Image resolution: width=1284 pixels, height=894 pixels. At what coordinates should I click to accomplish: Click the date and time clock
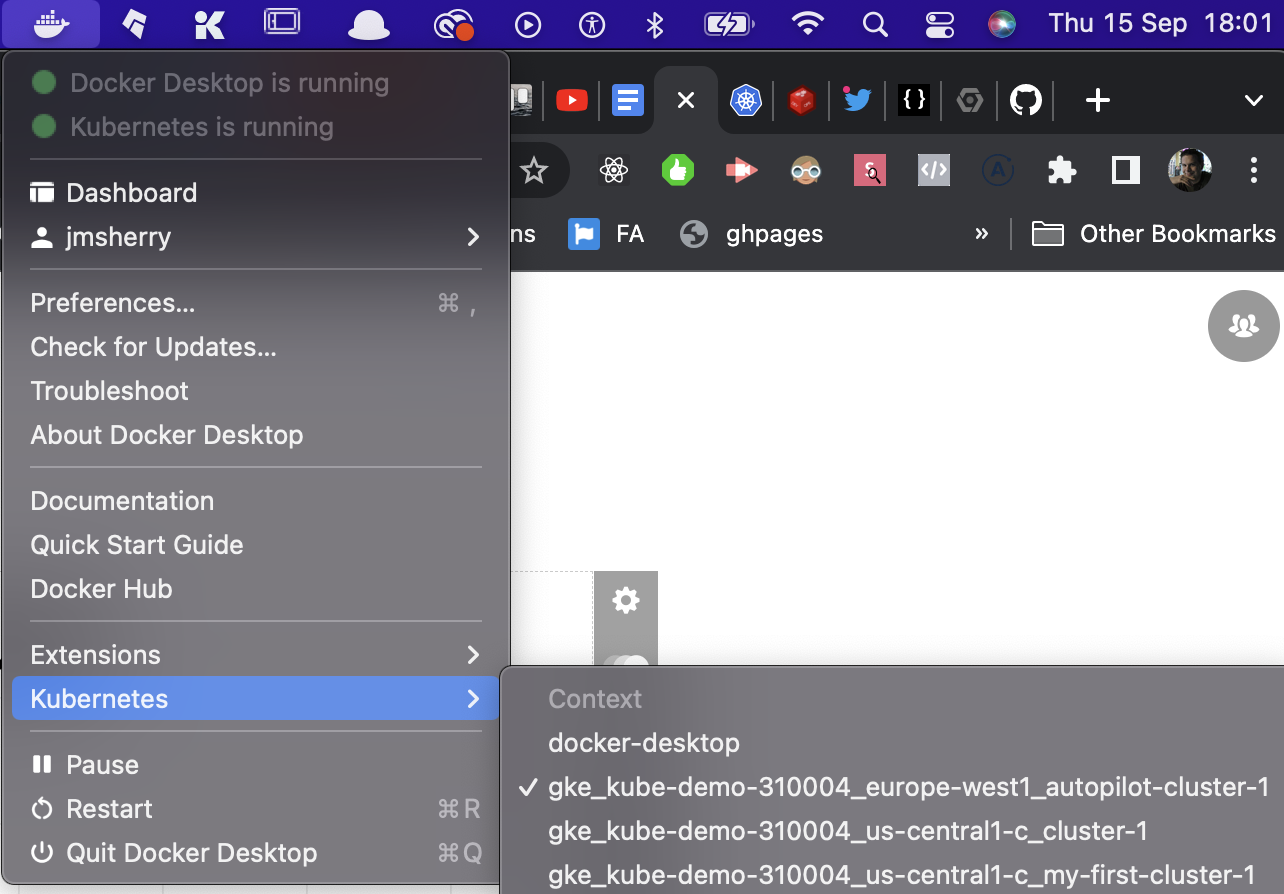1160,24
